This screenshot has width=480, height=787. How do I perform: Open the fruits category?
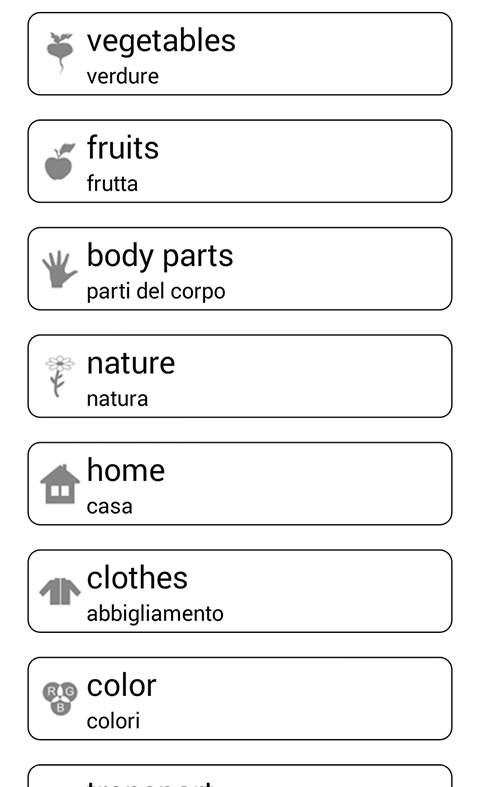[240, 161]
